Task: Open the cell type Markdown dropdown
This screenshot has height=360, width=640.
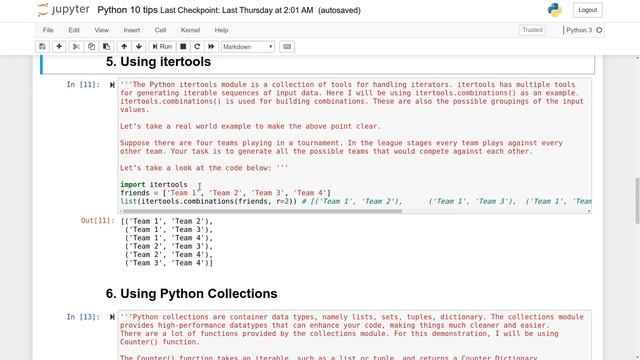Action: point(248,47)
